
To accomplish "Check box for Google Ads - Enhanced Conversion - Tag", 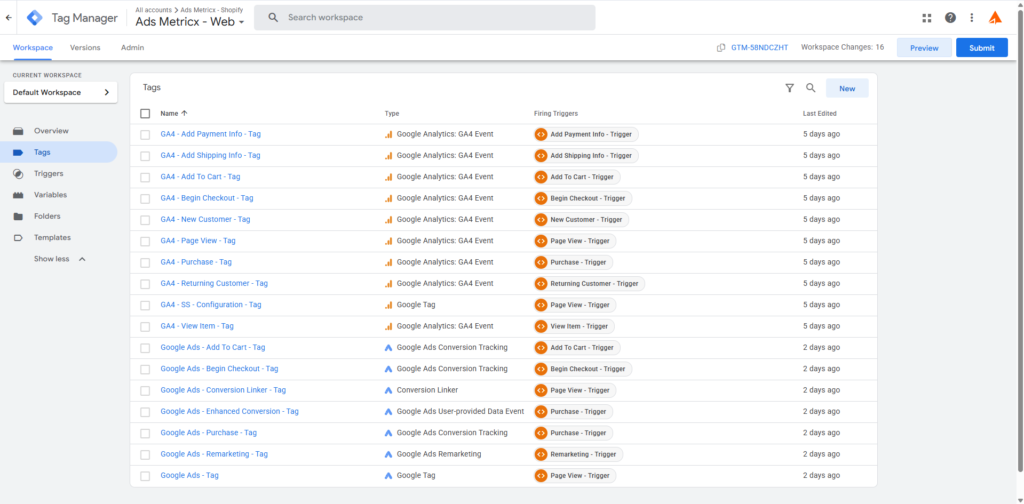I will [145, 412].
